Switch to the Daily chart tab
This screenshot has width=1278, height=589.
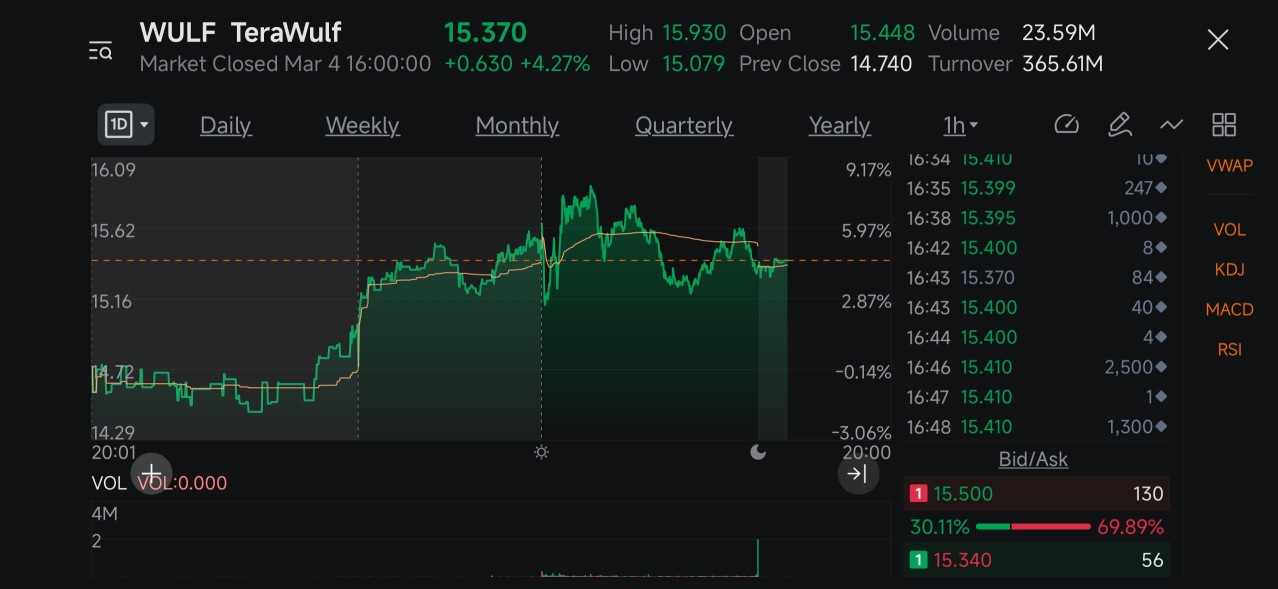tap(226, 126)
